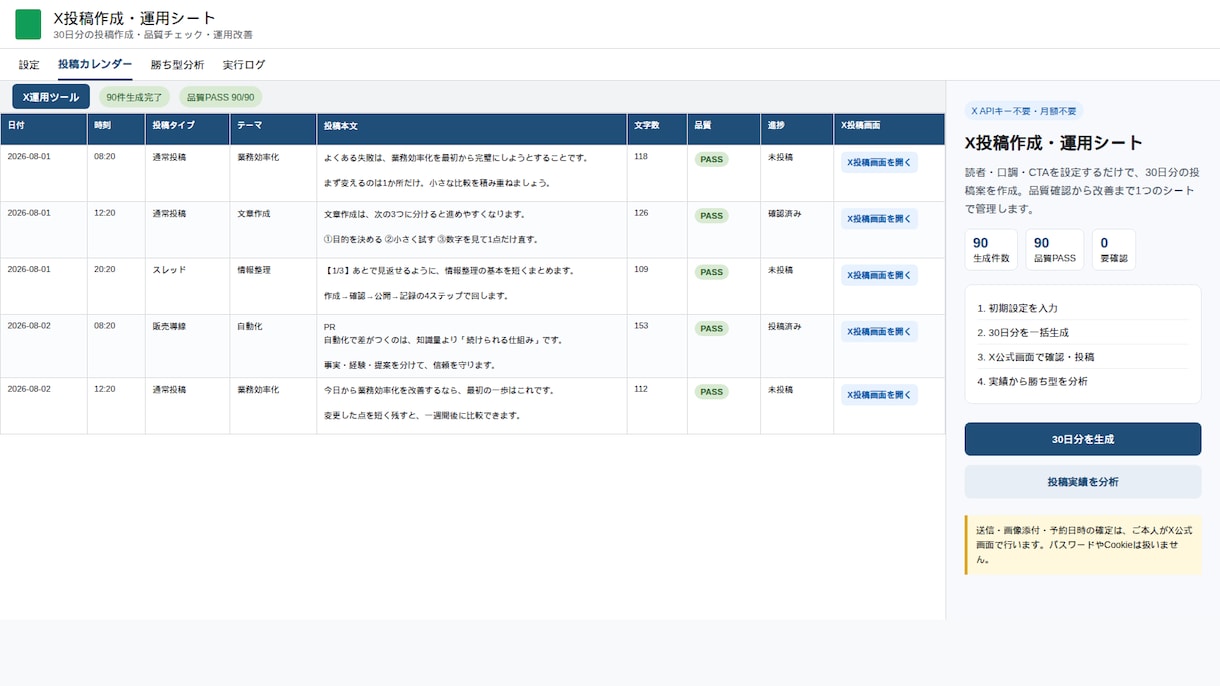The image size is (1220, 686).
Task: Click the 品質PASS 90/90 badge
Action: tap(221, 97)
